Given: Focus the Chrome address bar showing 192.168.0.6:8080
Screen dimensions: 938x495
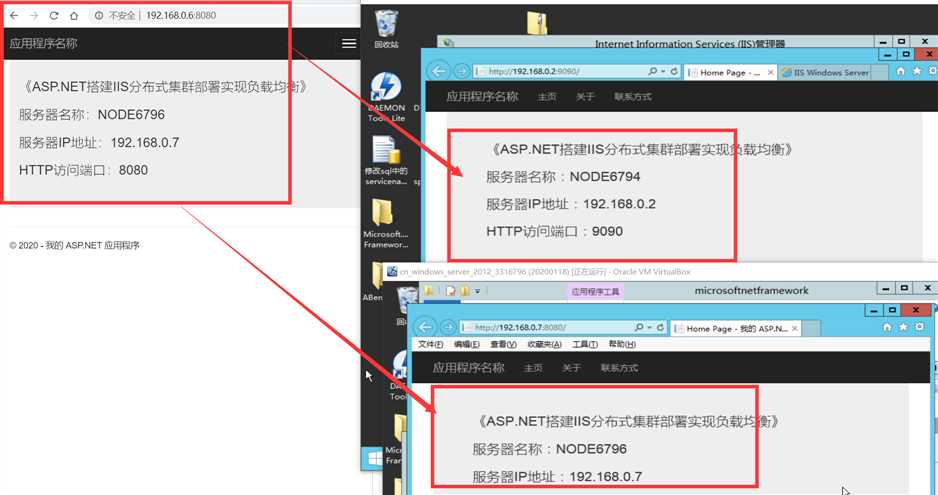Looking at the screenshot, I should [181, 16].
